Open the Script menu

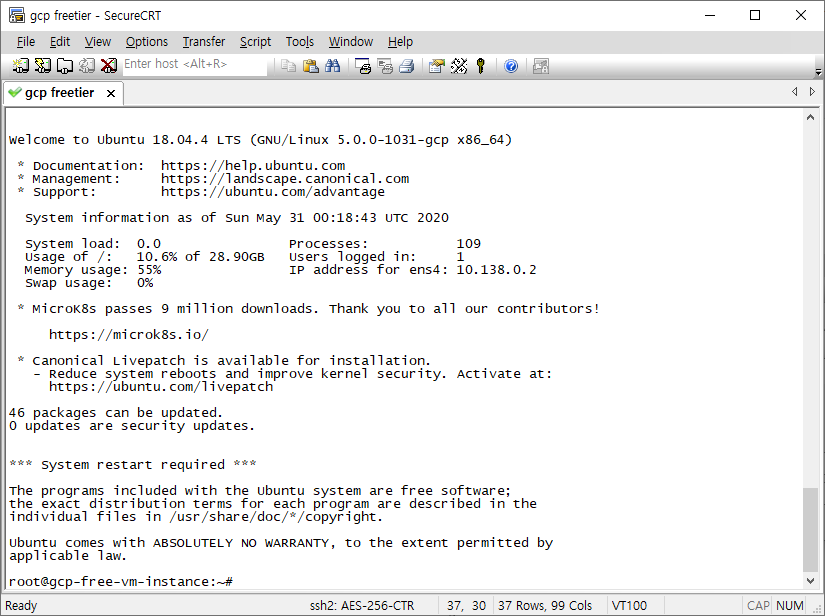pos(255,42)
